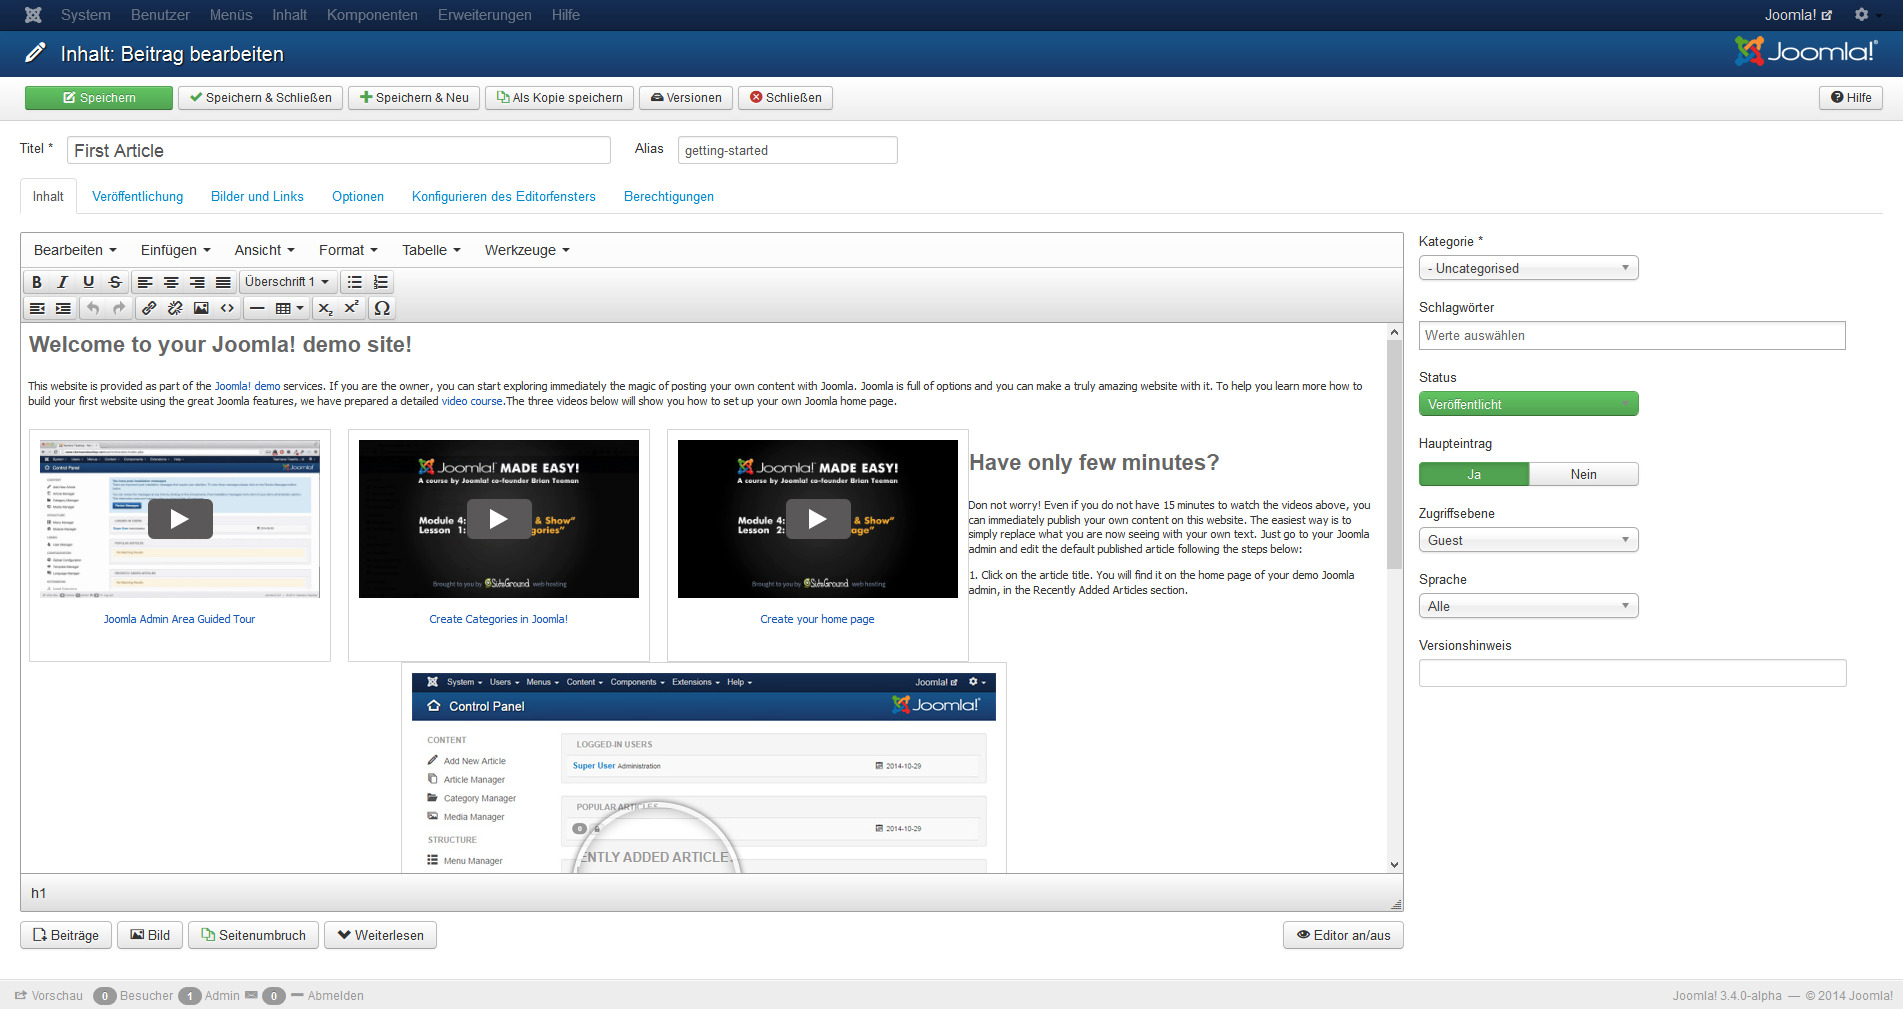Expand the Einfügen editor menu
The image size is (1903, 1009).
click(175, 250)
